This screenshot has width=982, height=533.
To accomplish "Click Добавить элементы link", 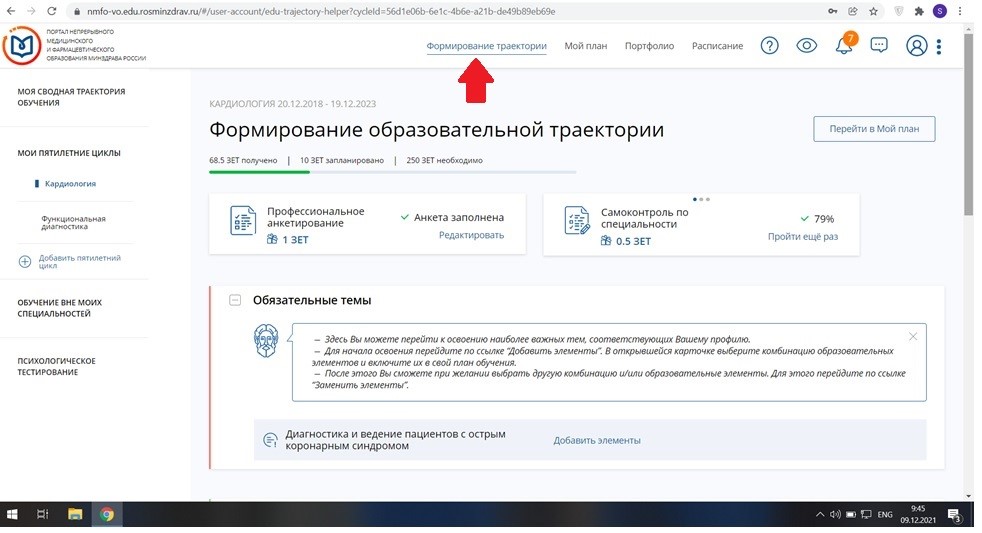I will 597,440.
